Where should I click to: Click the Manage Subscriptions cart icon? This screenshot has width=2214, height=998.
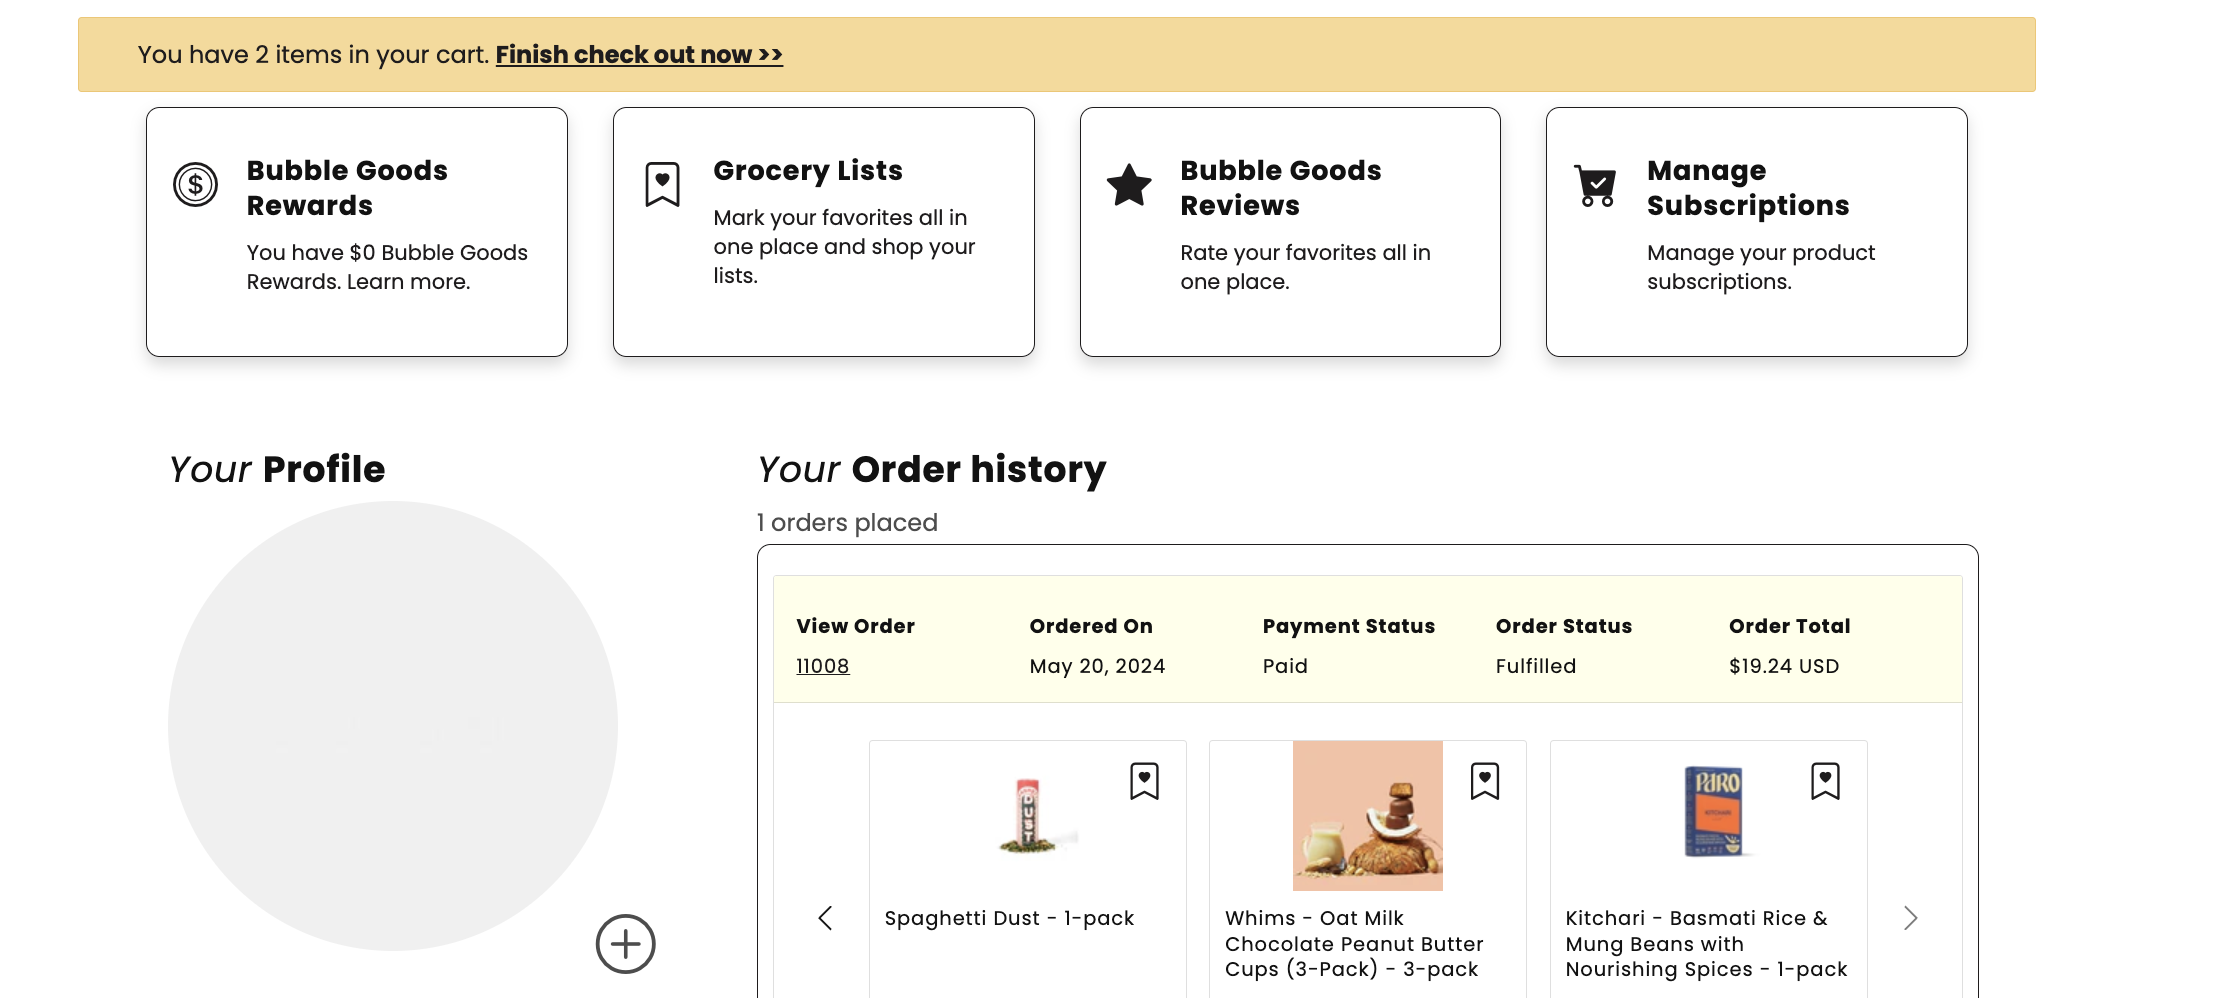[x=1596, y=185]
